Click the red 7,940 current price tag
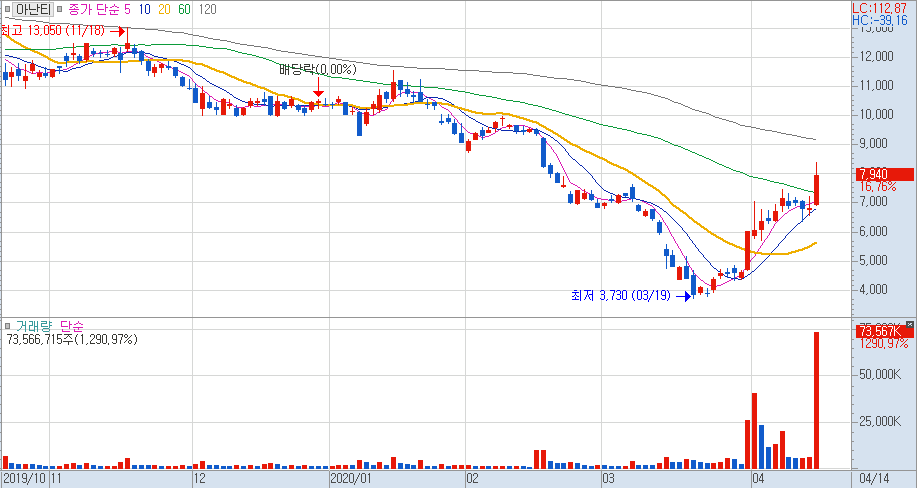917x488 pixels. click(x=885, y=174)
